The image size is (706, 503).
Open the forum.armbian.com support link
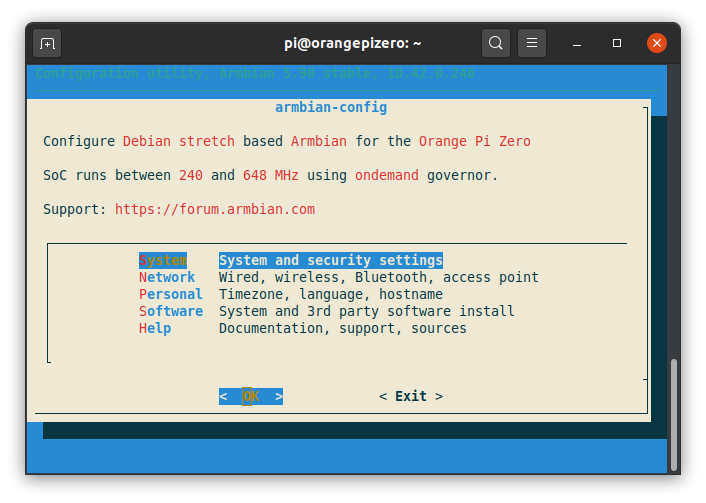(x=215, y=209)
